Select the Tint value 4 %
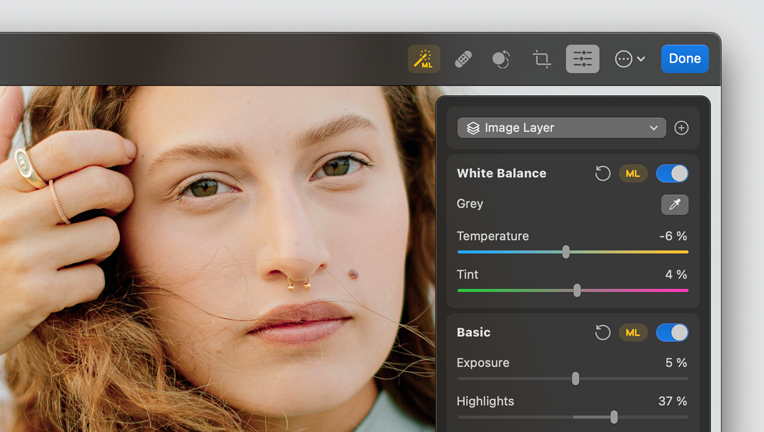Viewport: 764px width, 432px height. pyautogui.click(x=676, y=275)
